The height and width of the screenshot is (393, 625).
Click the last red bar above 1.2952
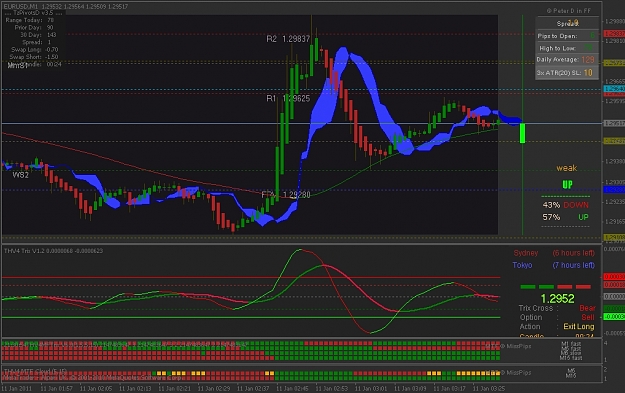pos(583,287)
